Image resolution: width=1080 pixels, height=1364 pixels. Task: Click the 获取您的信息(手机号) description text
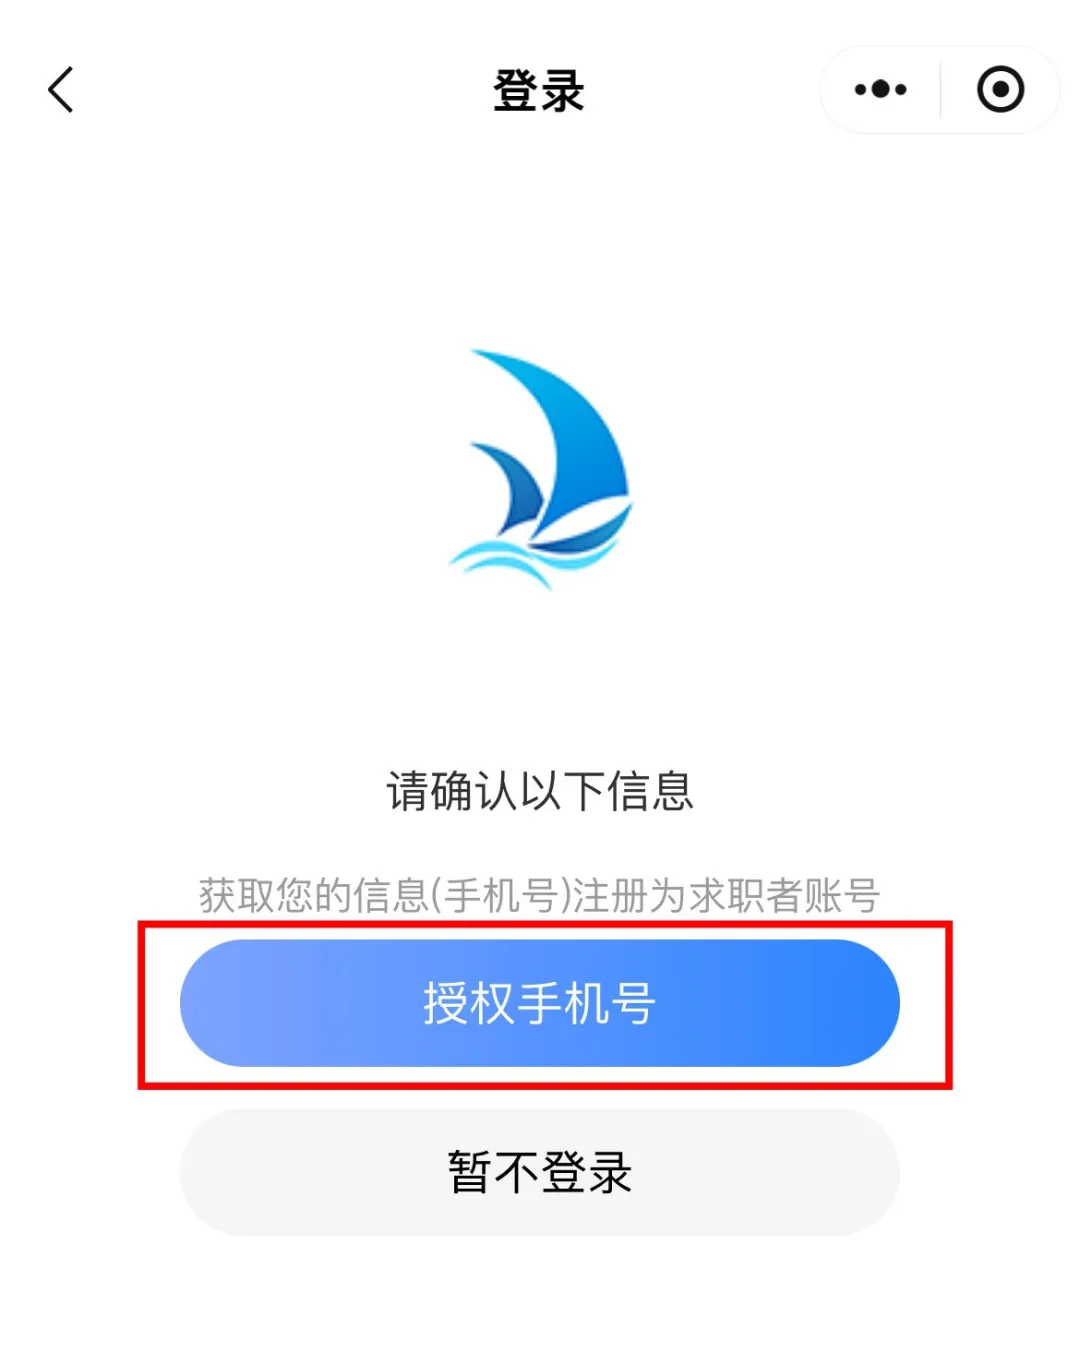point(386,895)
